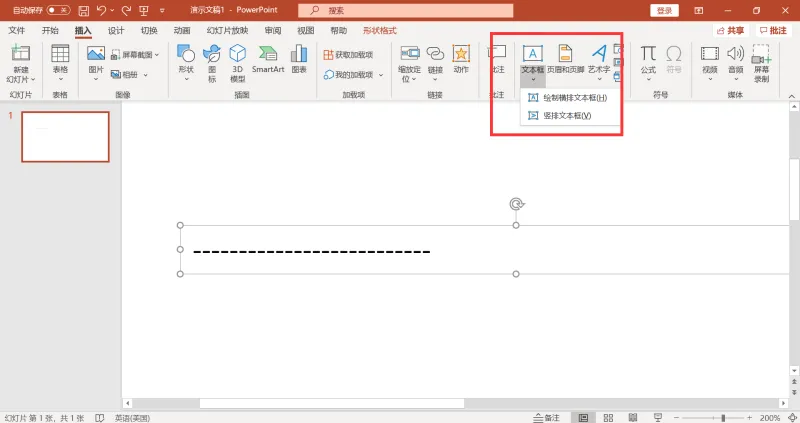Click the 图片 Pictures icon
This screenshot has width=800, height=423.
point(96,53)
